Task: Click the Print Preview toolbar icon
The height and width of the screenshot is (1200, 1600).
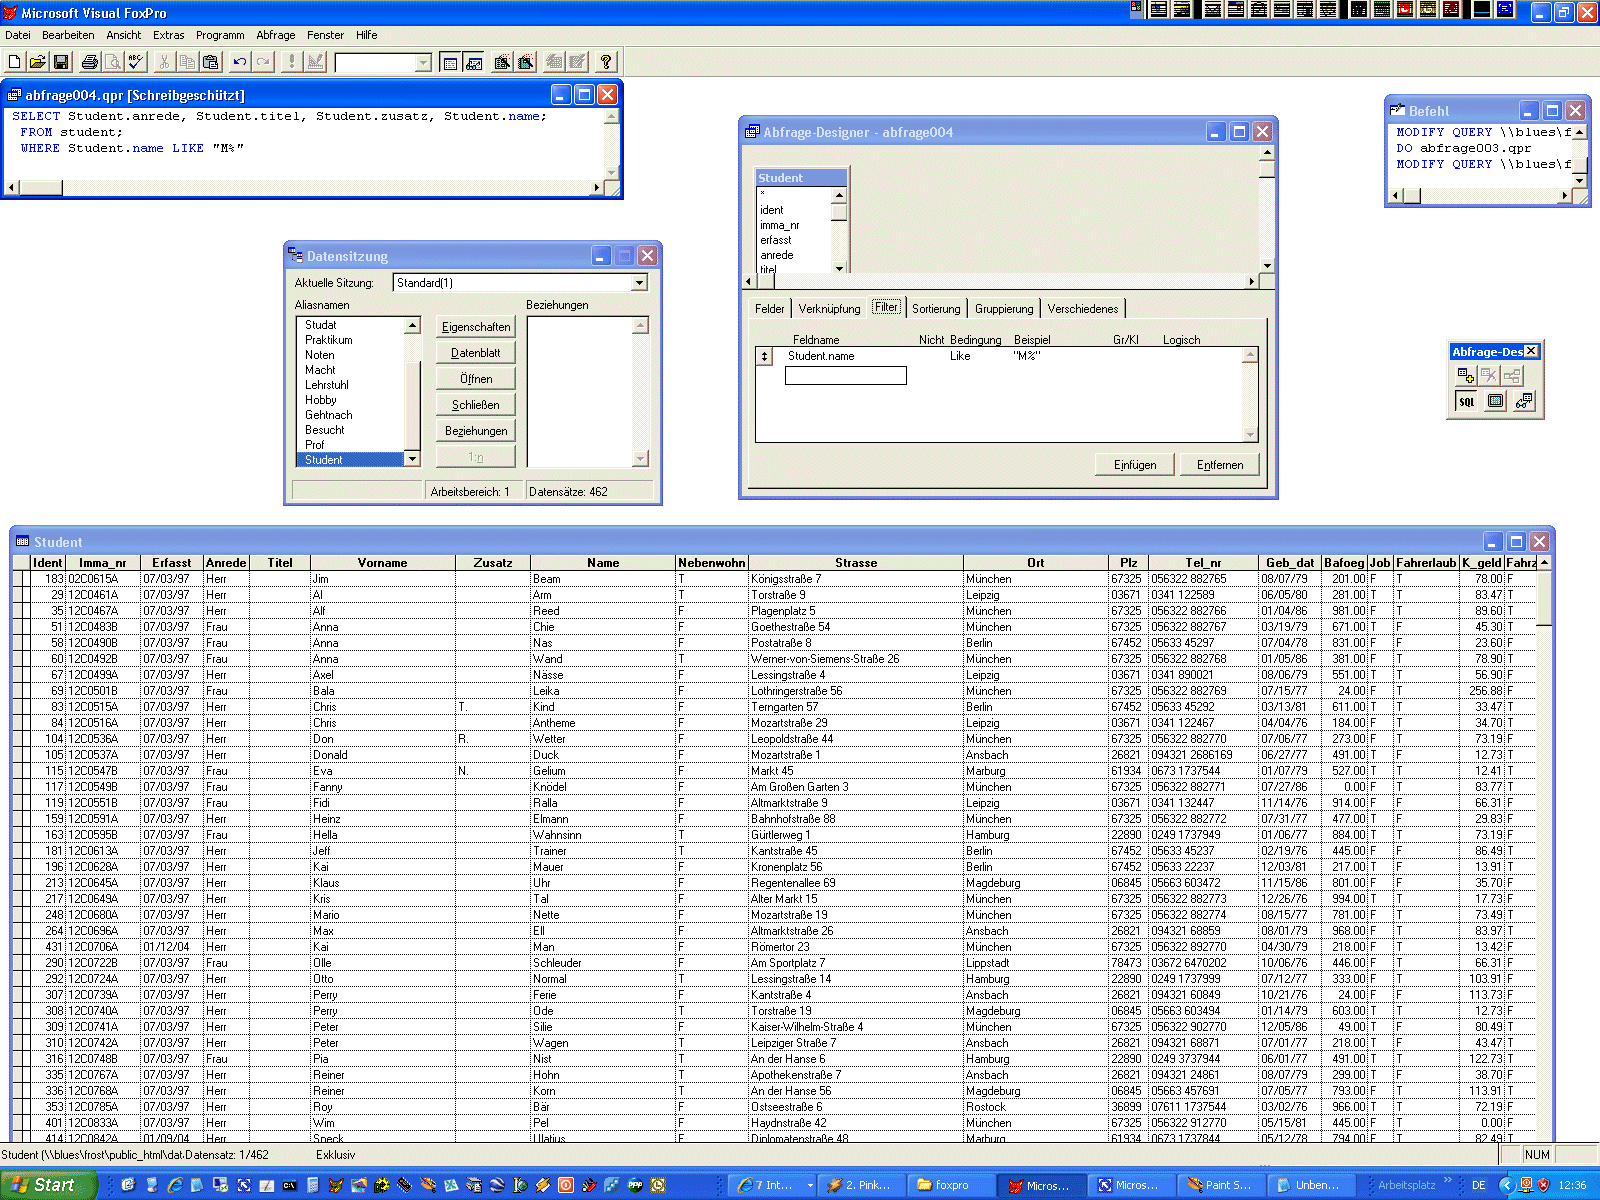Action: click(113, 62)
